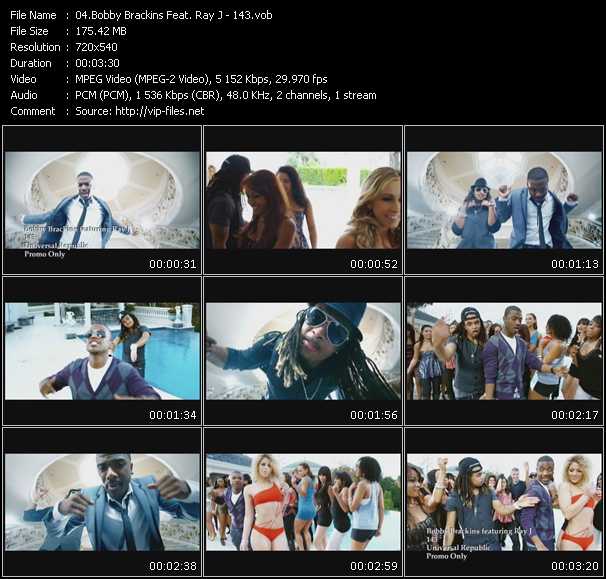This screenshot has height=579, width=606.
Task: Click the timestamp 00:00:31
Action: tap(173, 264)
